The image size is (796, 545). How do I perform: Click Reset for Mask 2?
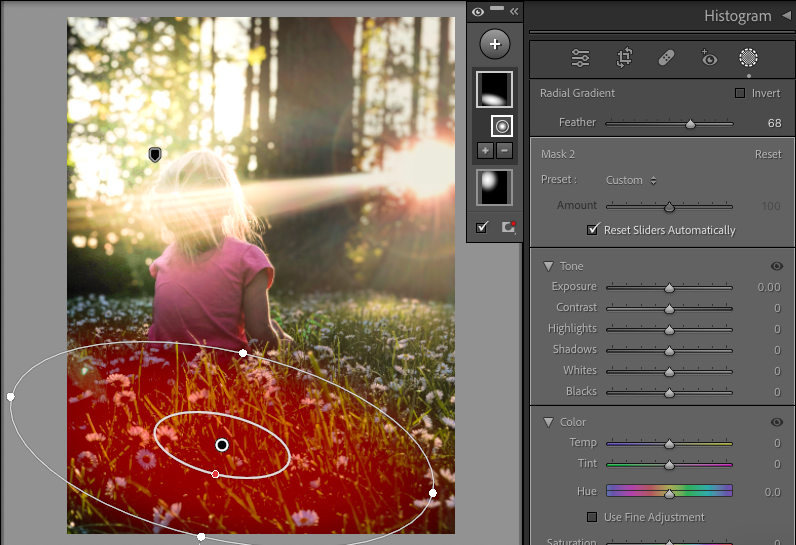click(x=767, y=154)
